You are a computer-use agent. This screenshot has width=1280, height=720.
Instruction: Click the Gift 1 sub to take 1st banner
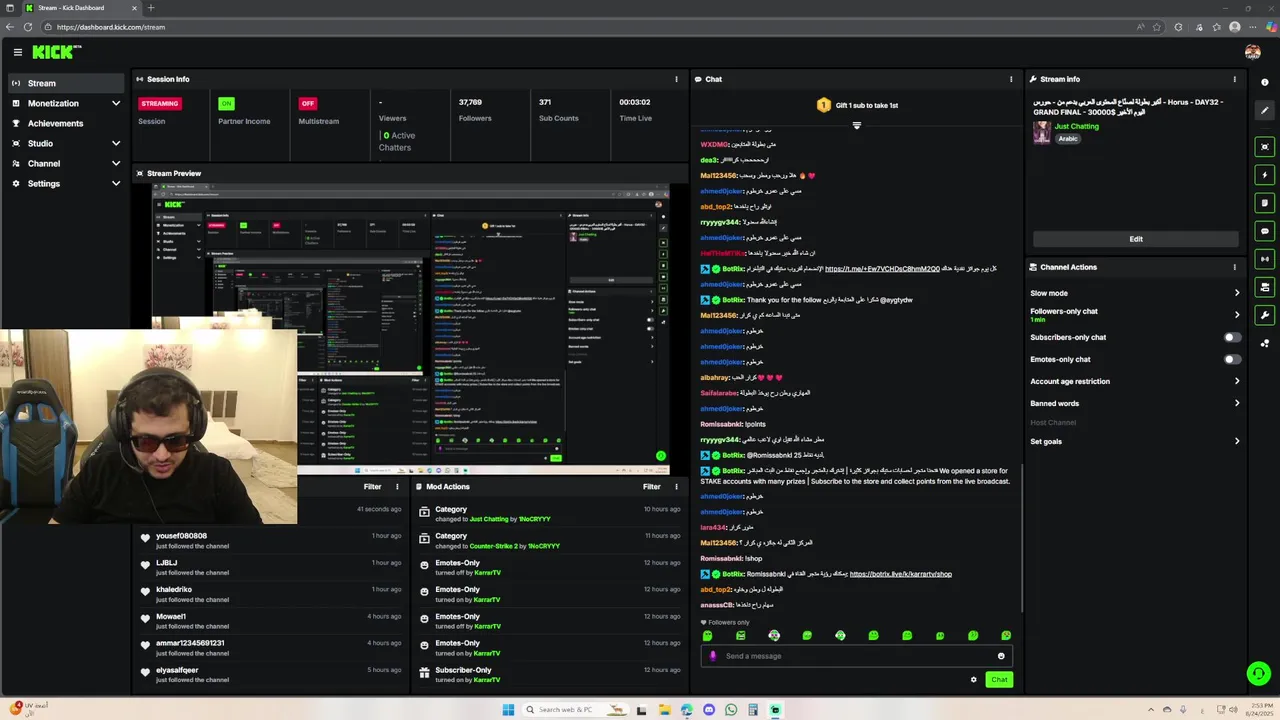tap(857, 105)
